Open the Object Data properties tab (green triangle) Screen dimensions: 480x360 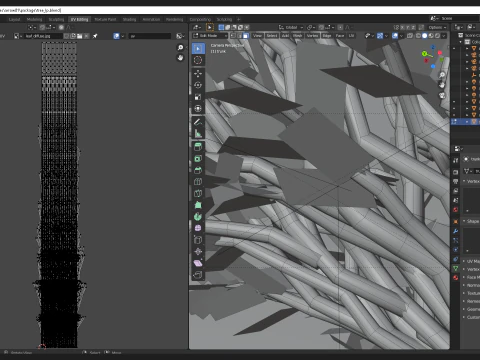click(456, 268)
